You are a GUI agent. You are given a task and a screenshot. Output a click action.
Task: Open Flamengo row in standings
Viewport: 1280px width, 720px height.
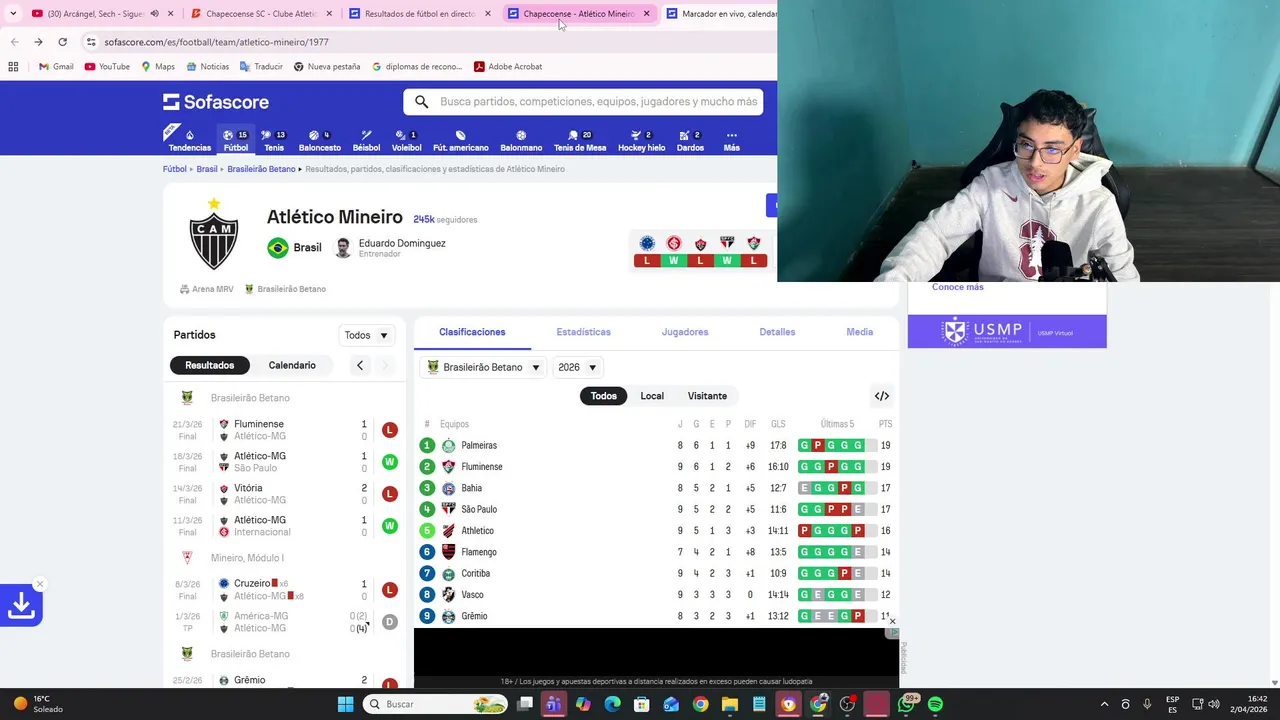pos(656,552)
